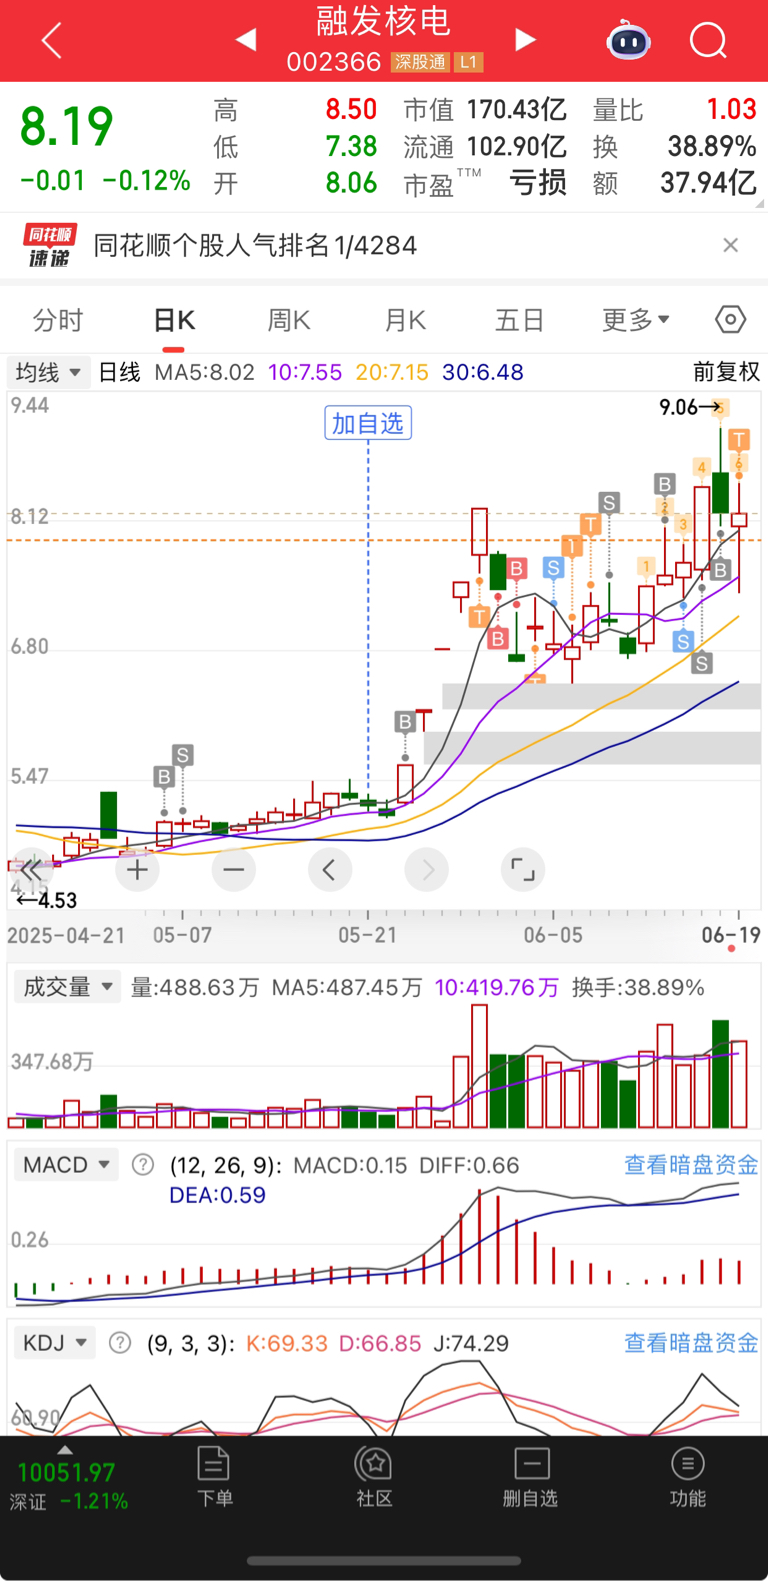The image size is (768, 1581).
Task: Tap MA5:8.02 moving average label
Action: tap(205, 372)
